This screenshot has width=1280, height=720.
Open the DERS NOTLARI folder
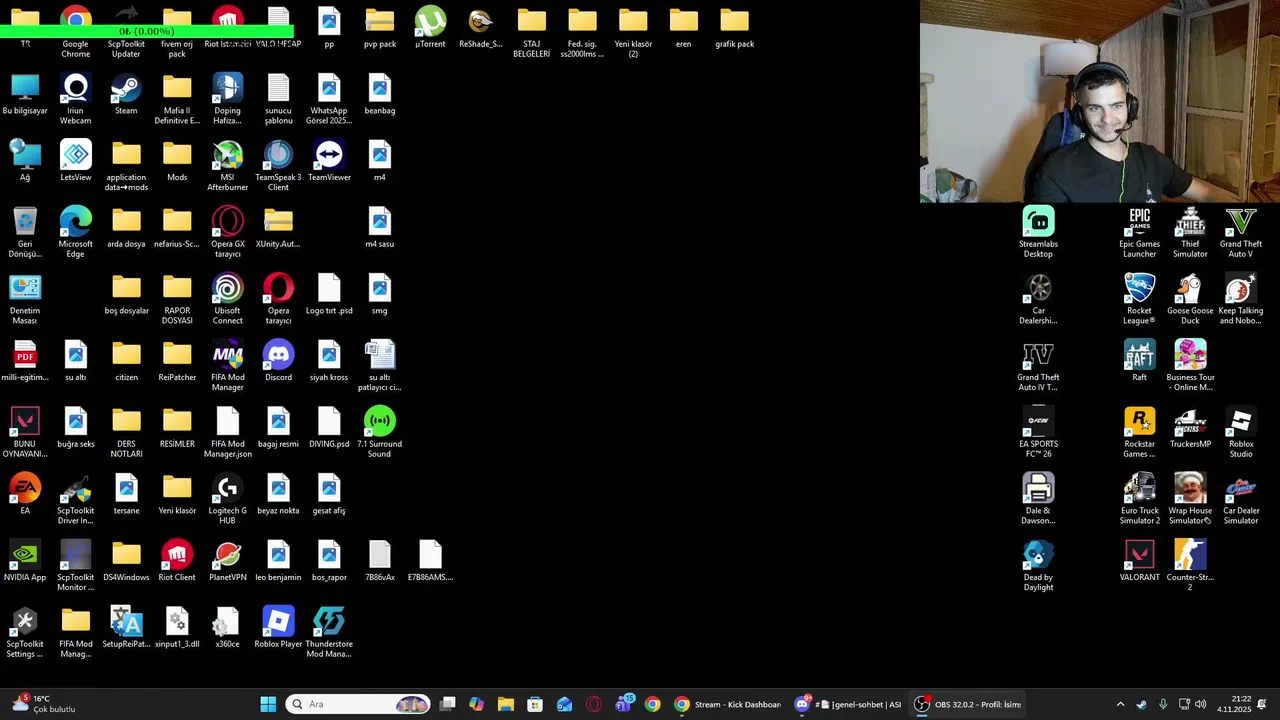tap(126, 432)
